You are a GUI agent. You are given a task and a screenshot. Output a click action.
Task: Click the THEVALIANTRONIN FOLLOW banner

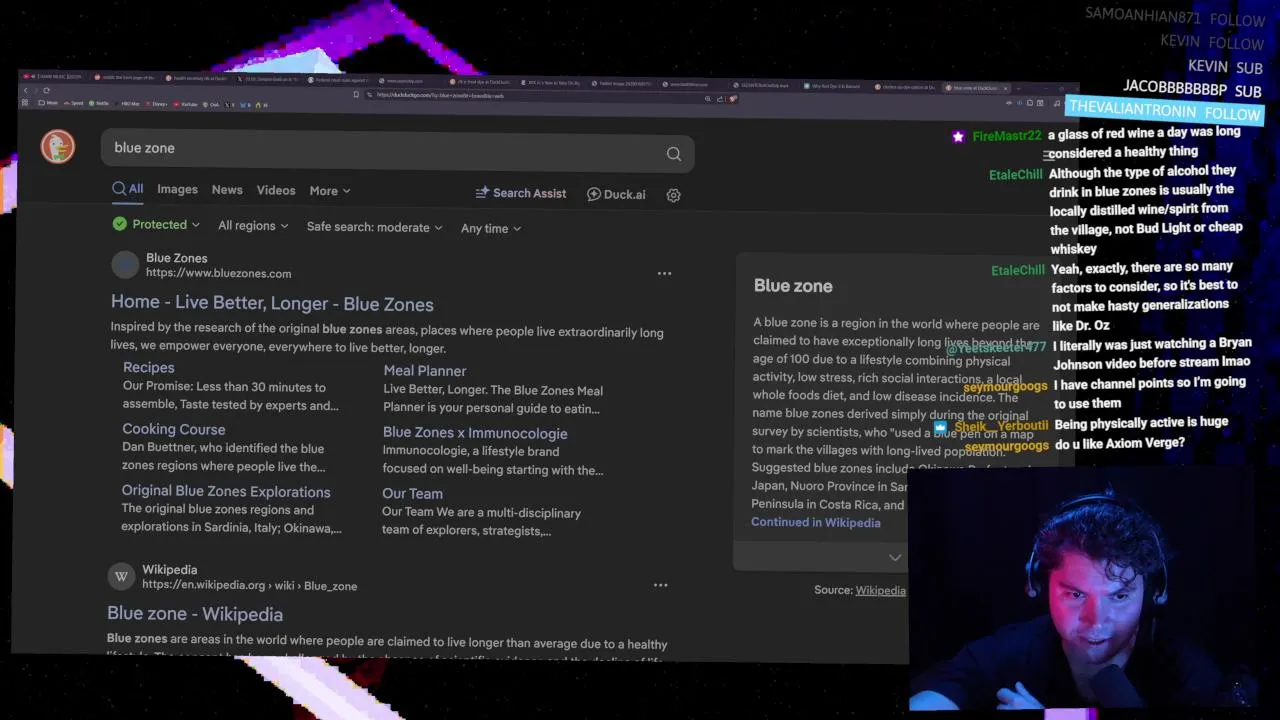1165,111
